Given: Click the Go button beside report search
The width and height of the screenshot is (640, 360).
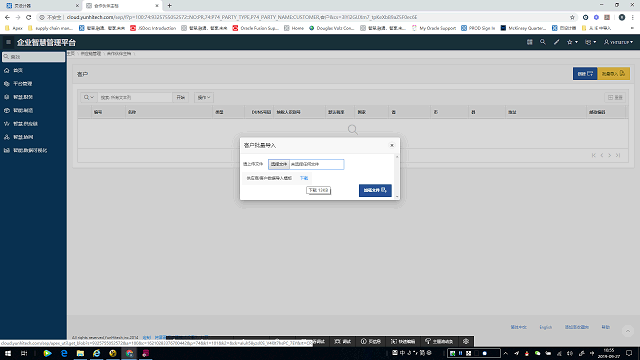Looking at the screenshot, I should [x=180, y=98].
